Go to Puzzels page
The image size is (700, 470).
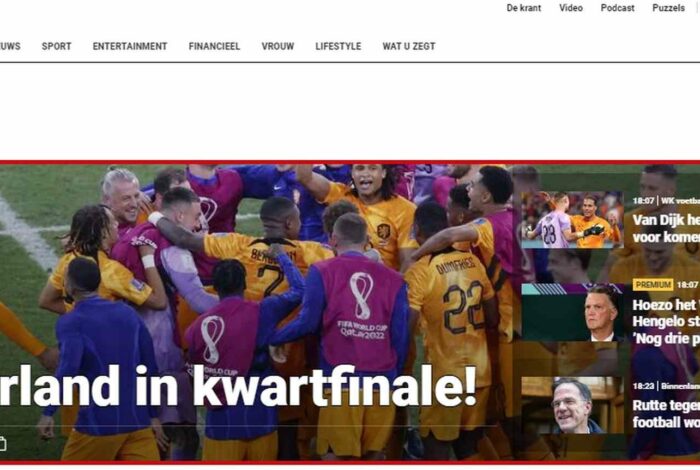668,8
